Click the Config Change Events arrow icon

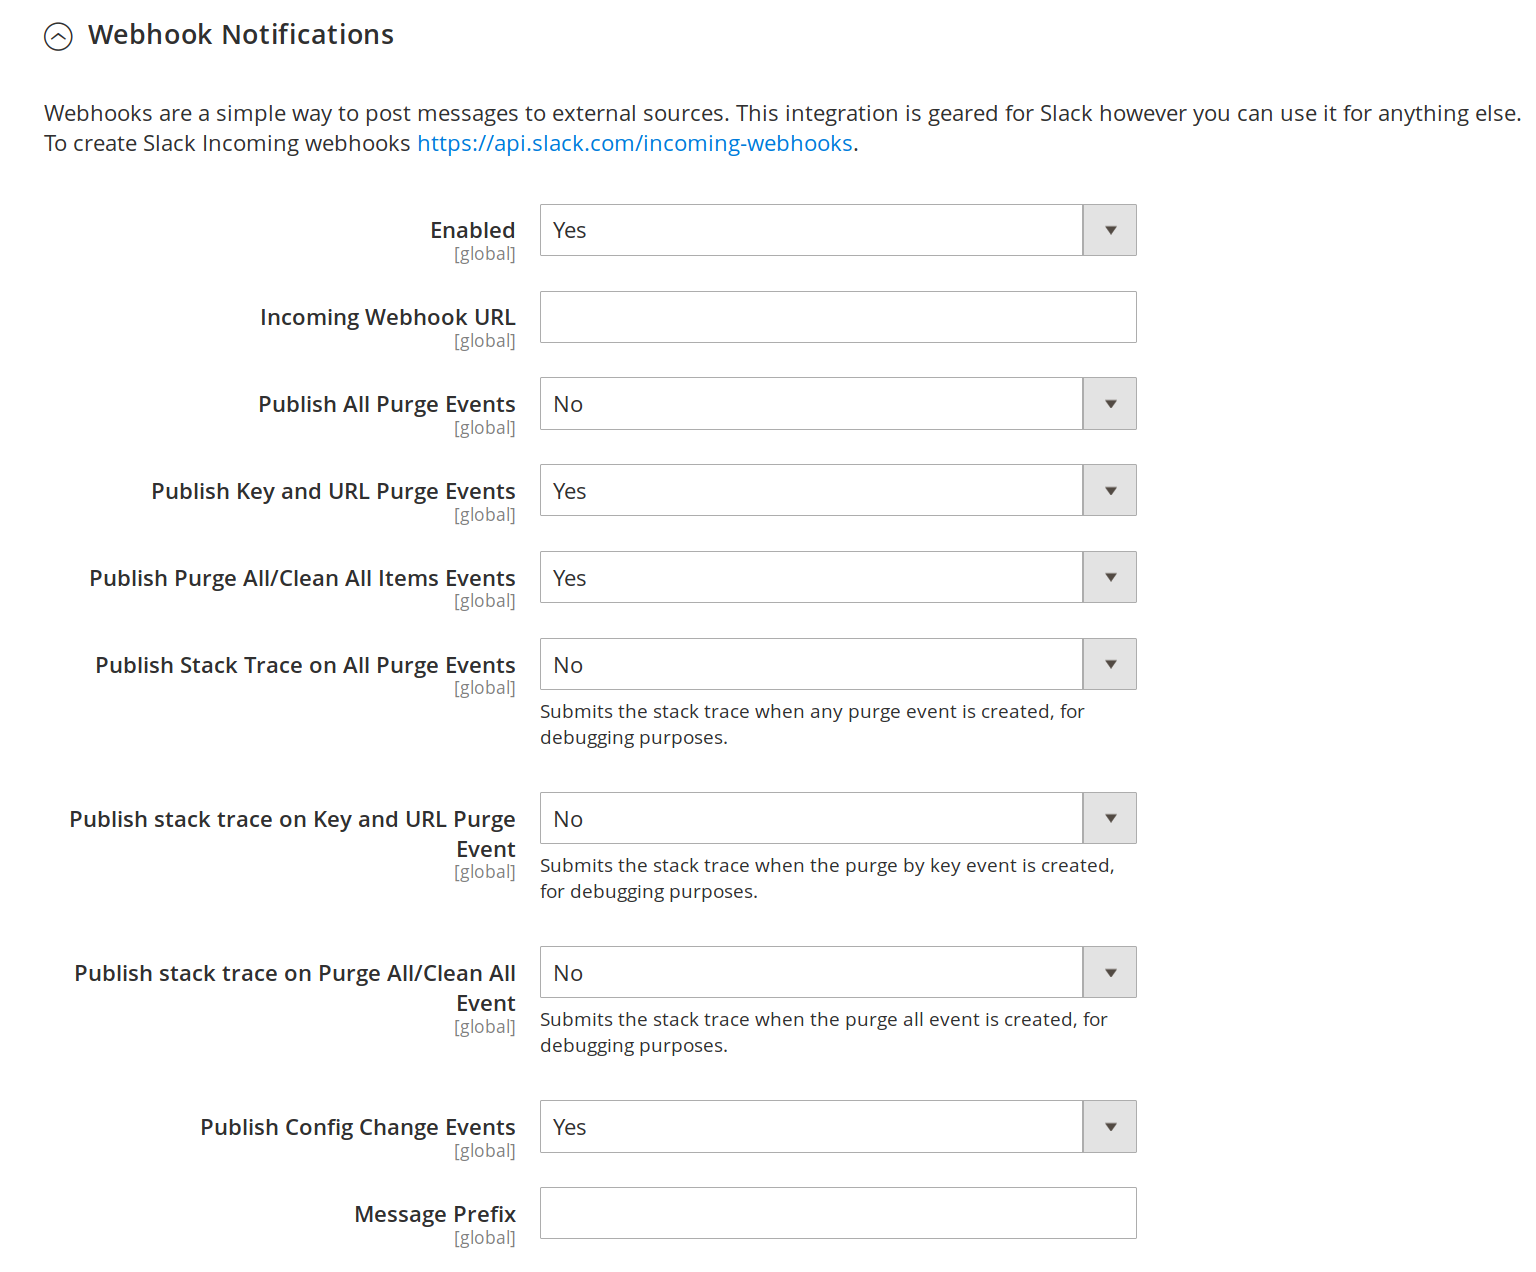[x=1109, y=1126]
